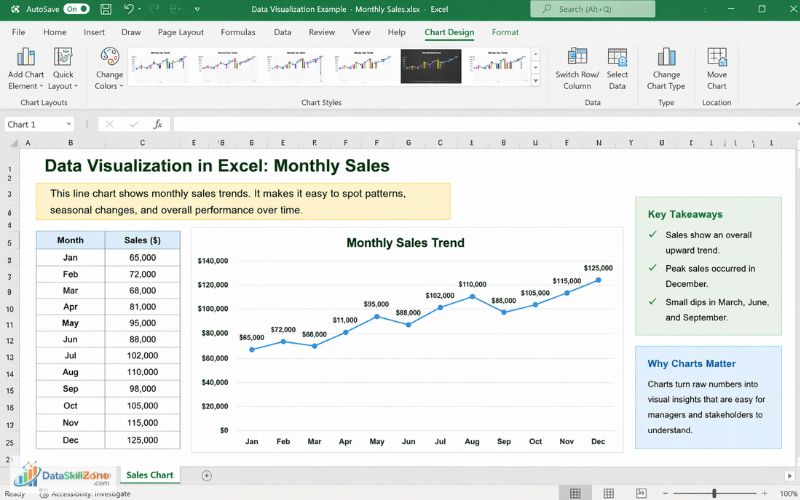Click the Month table header cell
The height and width of the screenshot is (500, 800).
tap(70, 240)
